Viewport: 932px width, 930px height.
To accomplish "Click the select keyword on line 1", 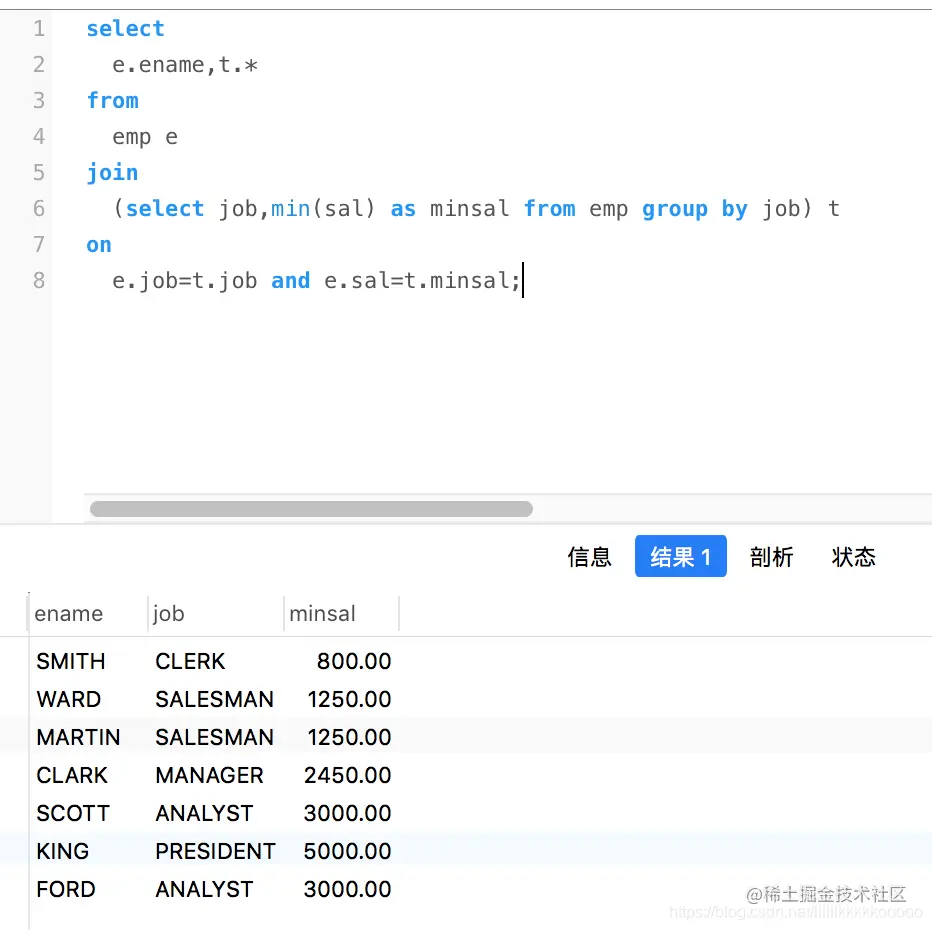I will coord(125,29).
